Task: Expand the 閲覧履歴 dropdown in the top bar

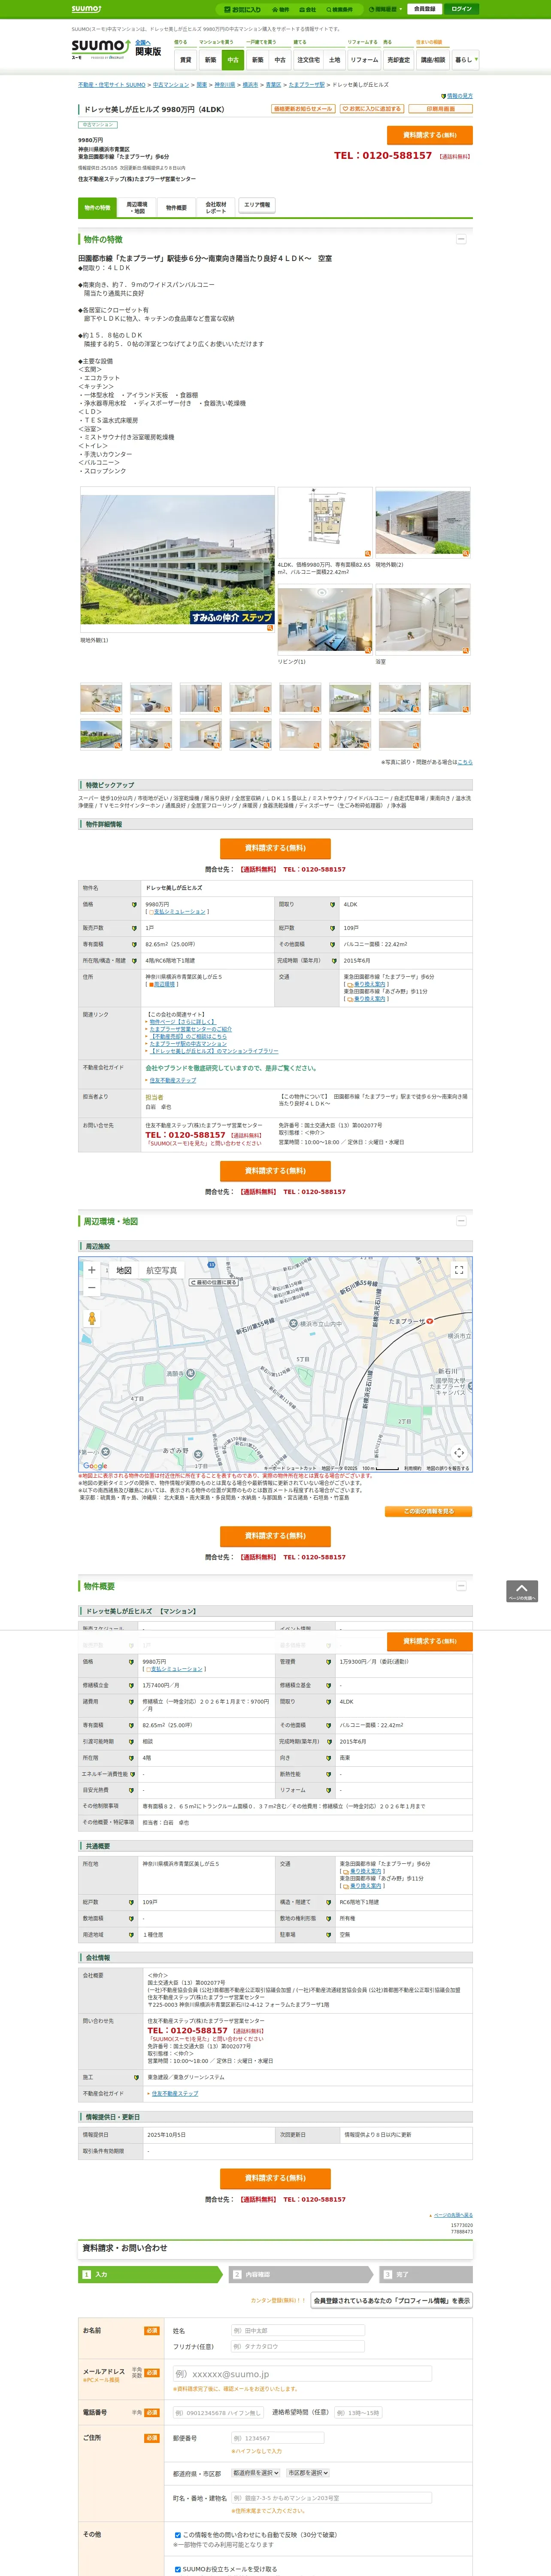Action: click(385, 9)
